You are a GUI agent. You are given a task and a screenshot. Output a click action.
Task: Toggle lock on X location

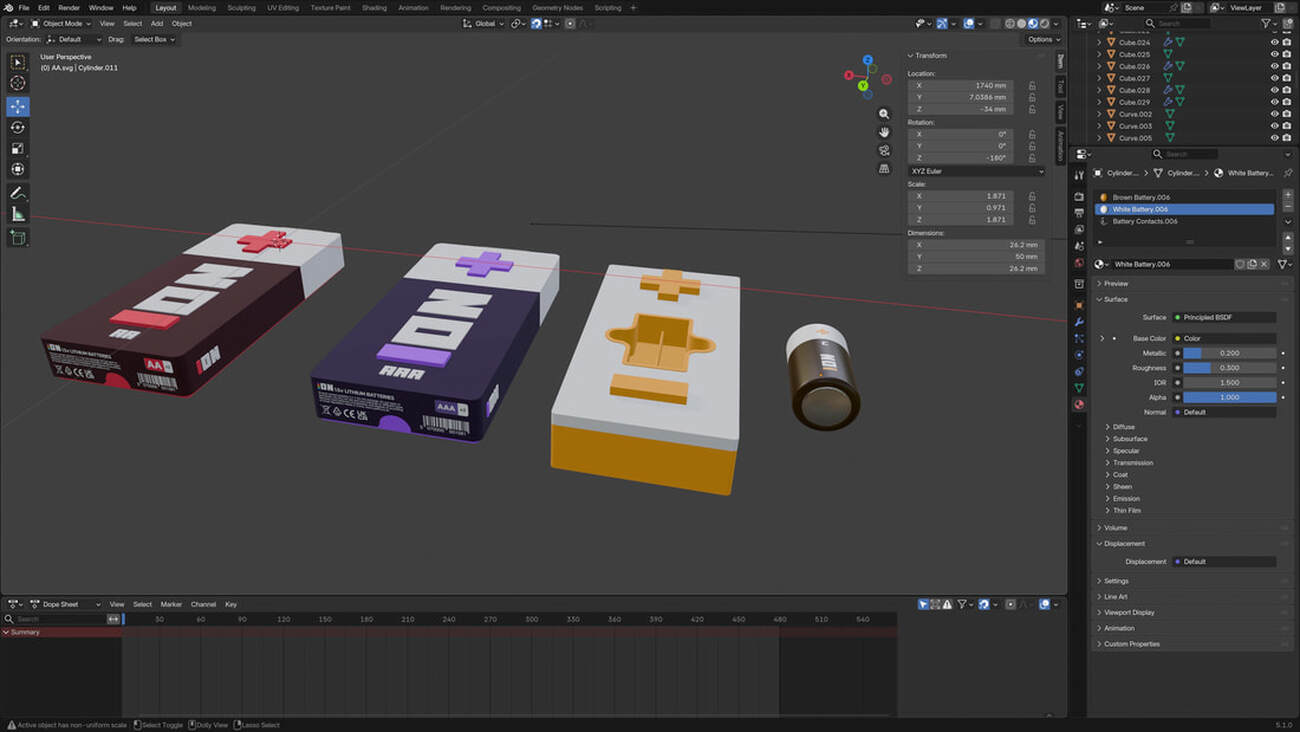(1032, 85)
